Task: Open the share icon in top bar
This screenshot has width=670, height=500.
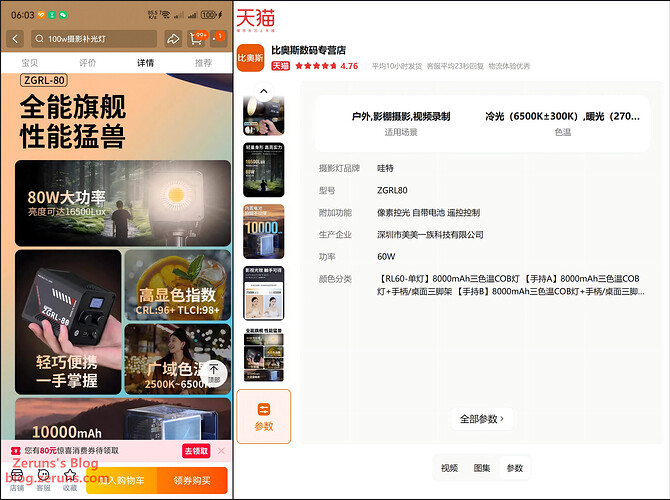Action: coord(173,39)
